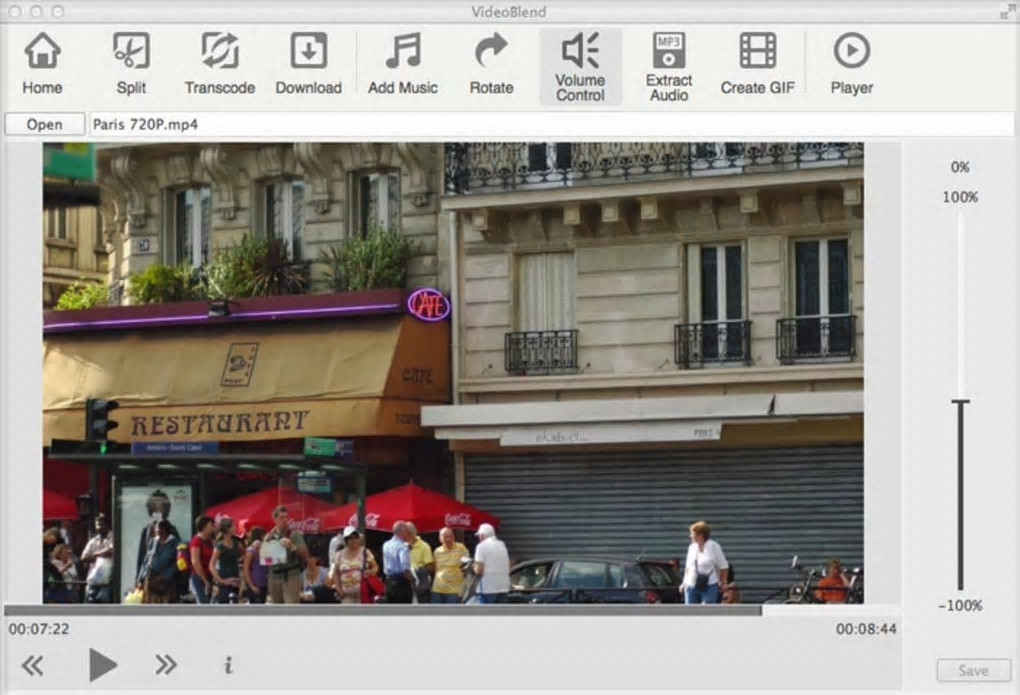The image size is (1020, 695).
Task: Click the Paris 720P.mp4 file path field
Action: click(x=551, y=124)
